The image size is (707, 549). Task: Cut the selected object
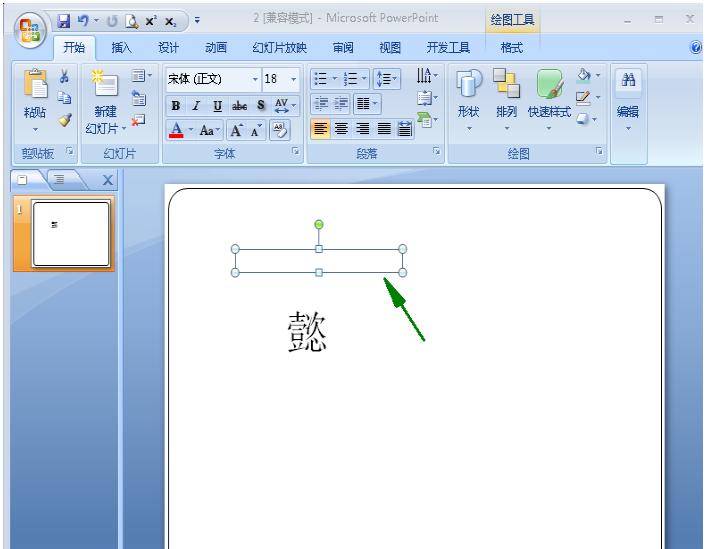coord(64,76)
